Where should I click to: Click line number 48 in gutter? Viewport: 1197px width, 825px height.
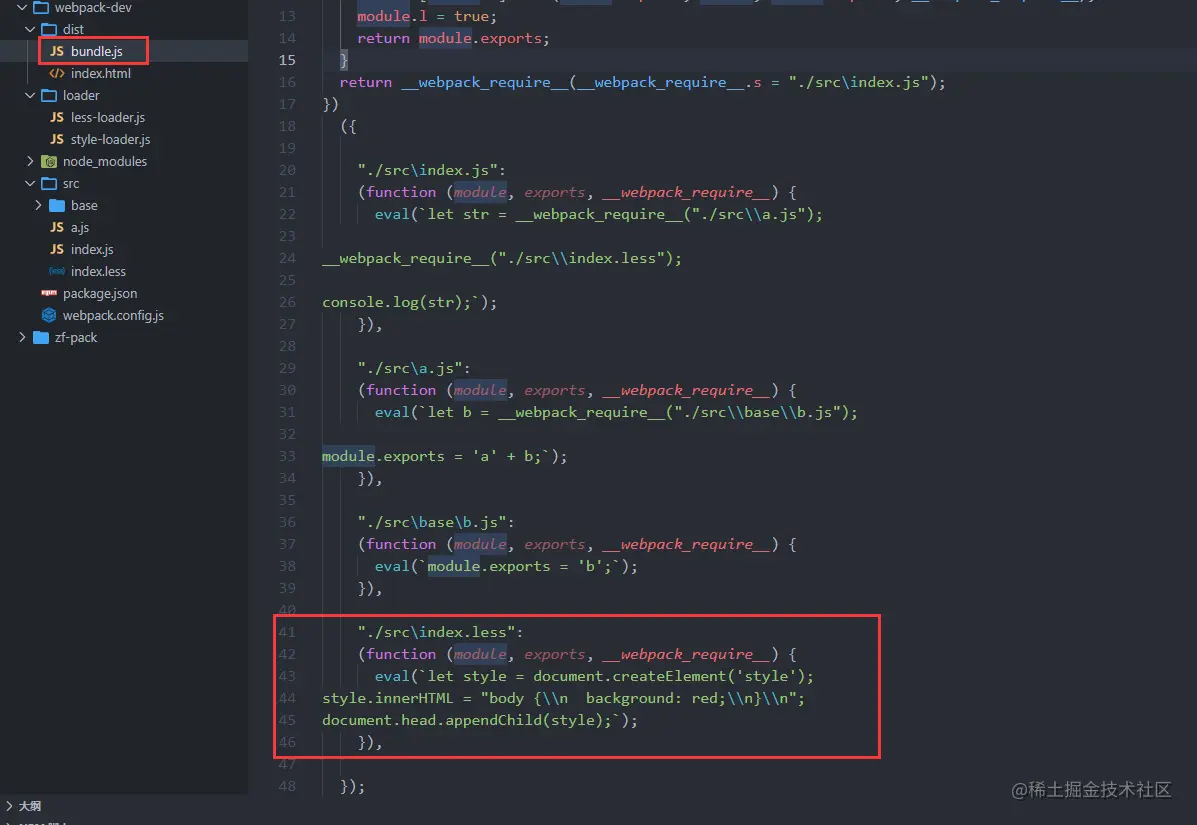[287, 786]
